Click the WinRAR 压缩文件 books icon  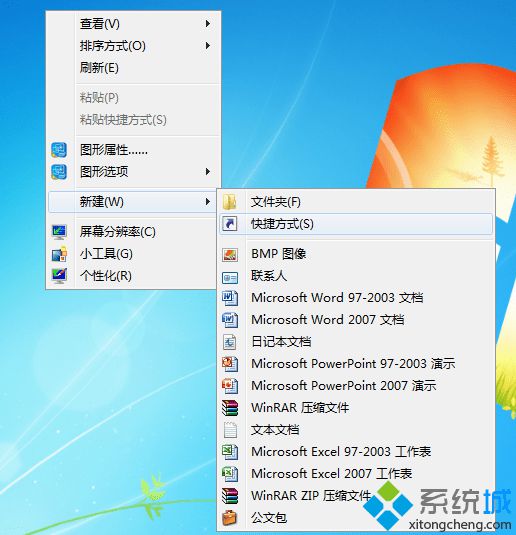(x=230, y=408)
